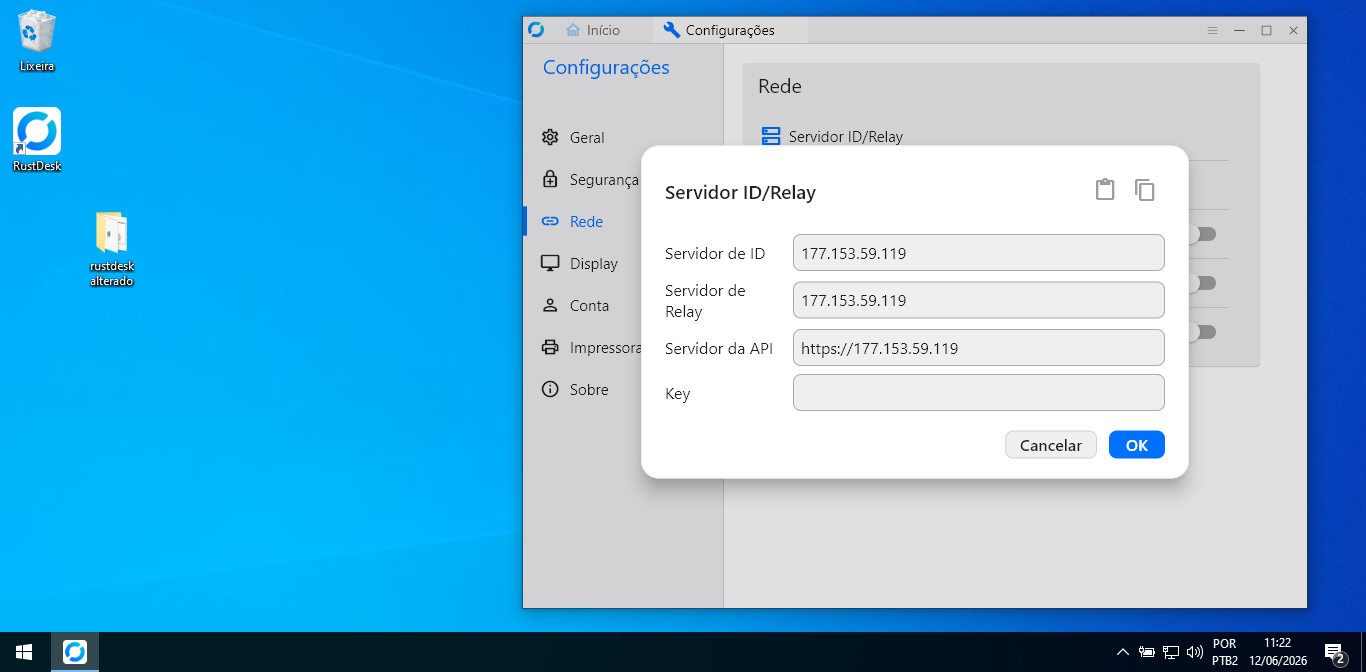Cancel the server settings dialog

point(1051,445)
